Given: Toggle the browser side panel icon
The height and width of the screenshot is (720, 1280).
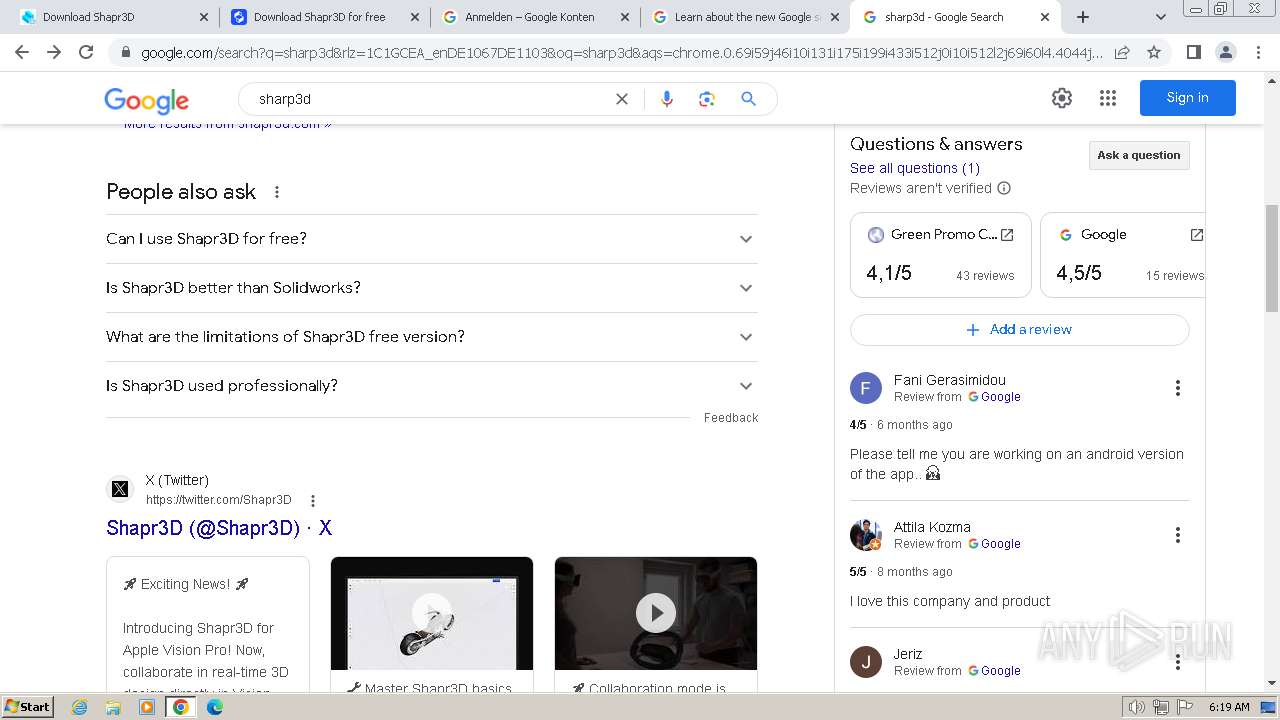Looking at the screenshot, I should click(1193, 52).
